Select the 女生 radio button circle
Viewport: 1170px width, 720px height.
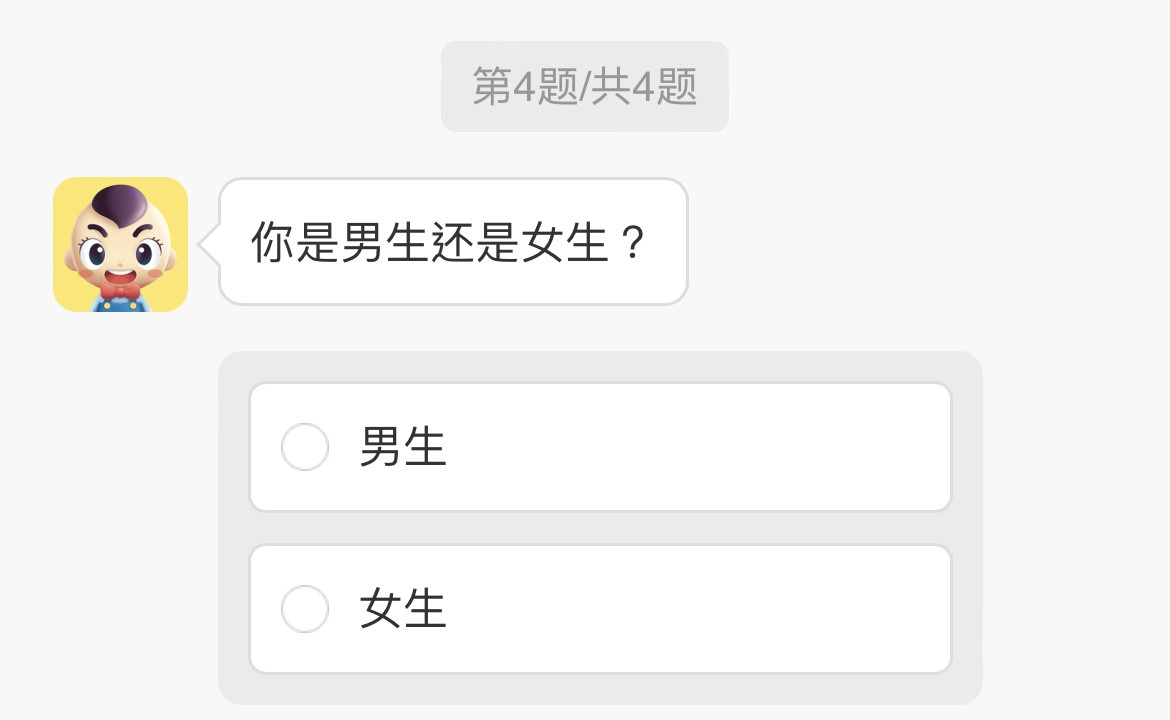coord(305,609)
